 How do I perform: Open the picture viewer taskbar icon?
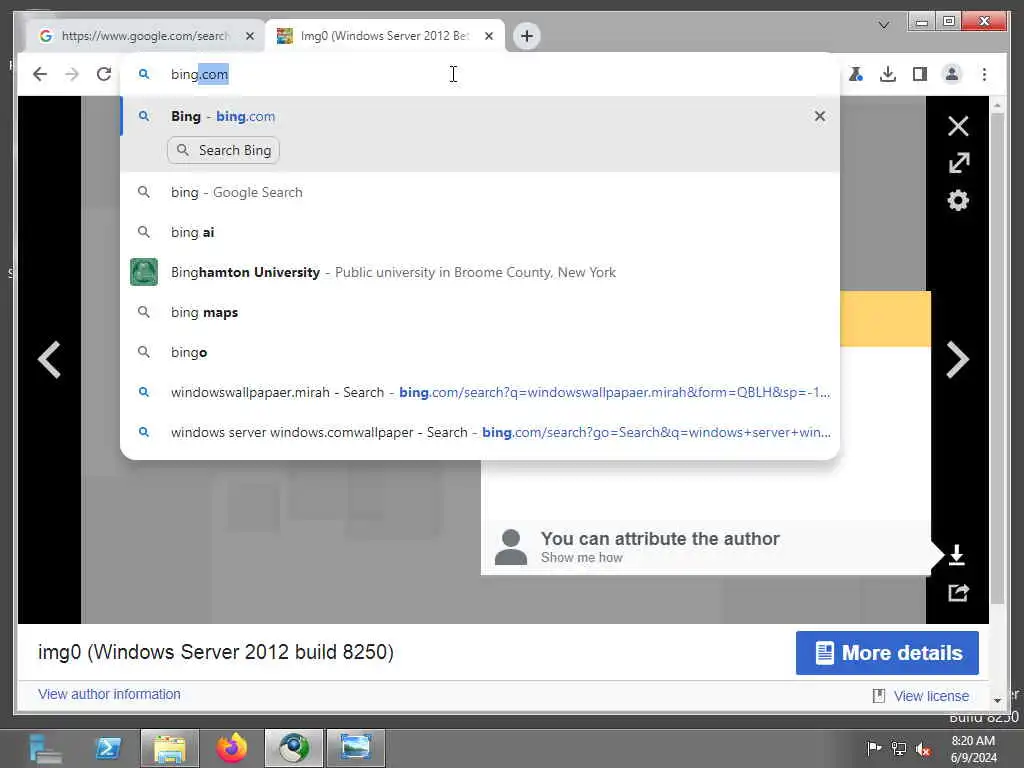click(356, 748)
